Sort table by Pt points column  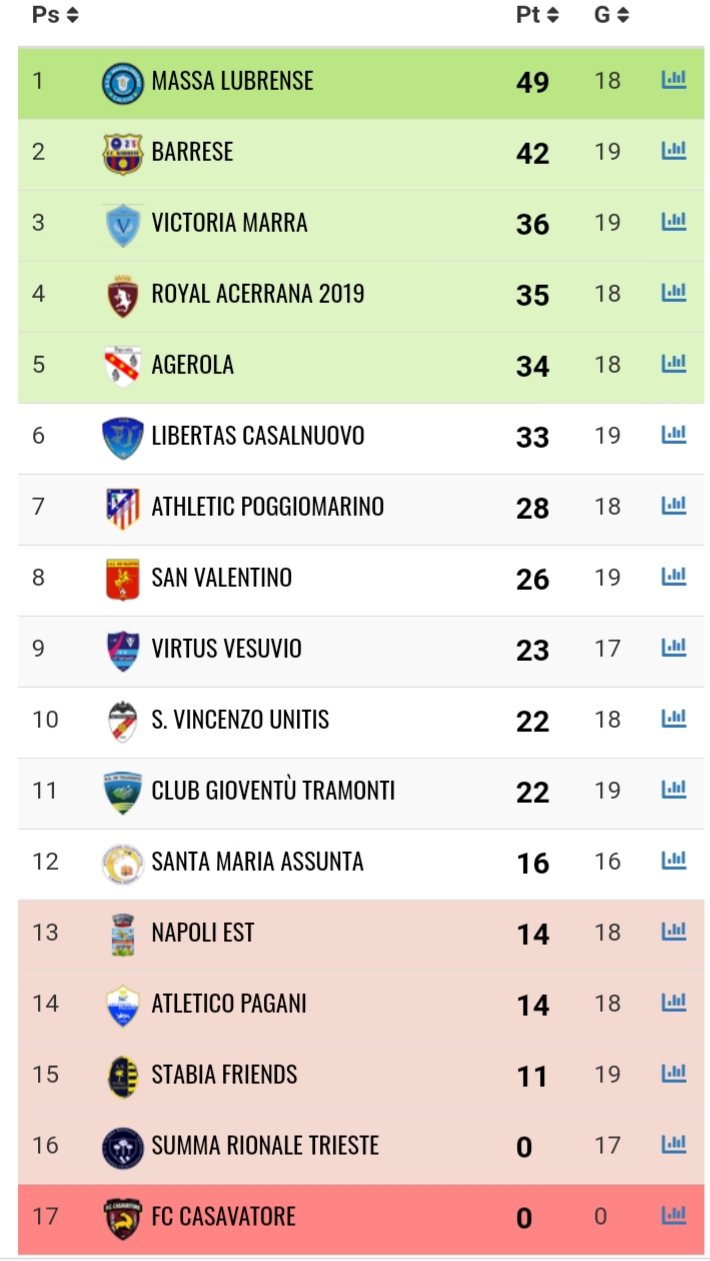537,15
